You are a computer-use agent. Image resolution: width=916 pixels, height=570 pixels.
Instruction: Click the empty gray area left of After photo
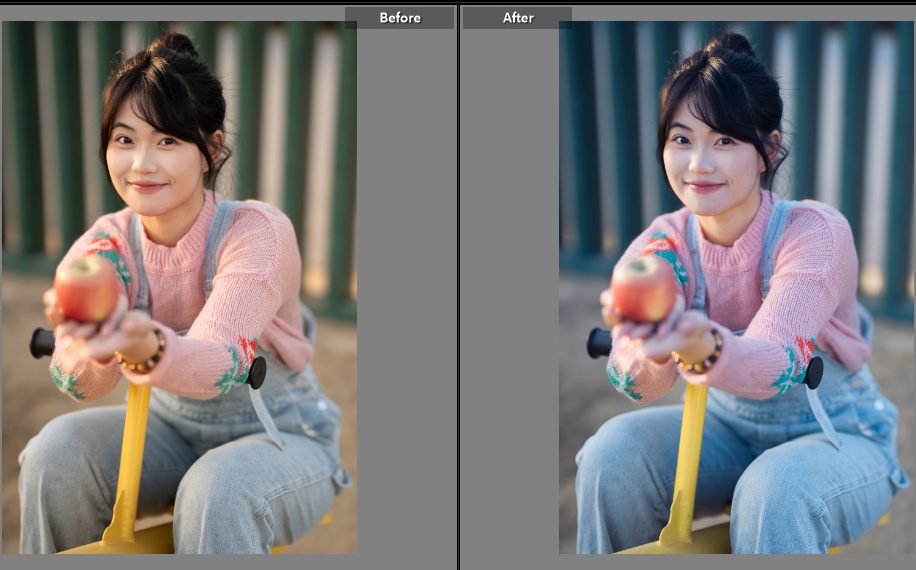coord(508,300)
